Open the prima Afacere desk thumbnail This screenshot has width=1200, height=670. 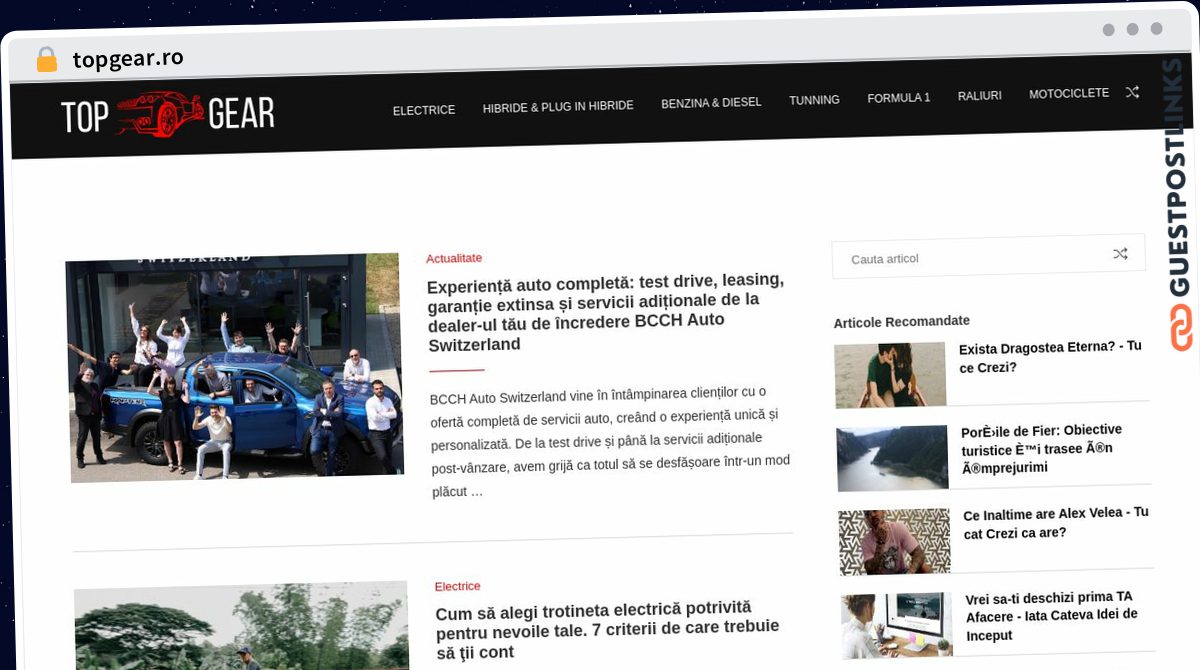(897, 625)
